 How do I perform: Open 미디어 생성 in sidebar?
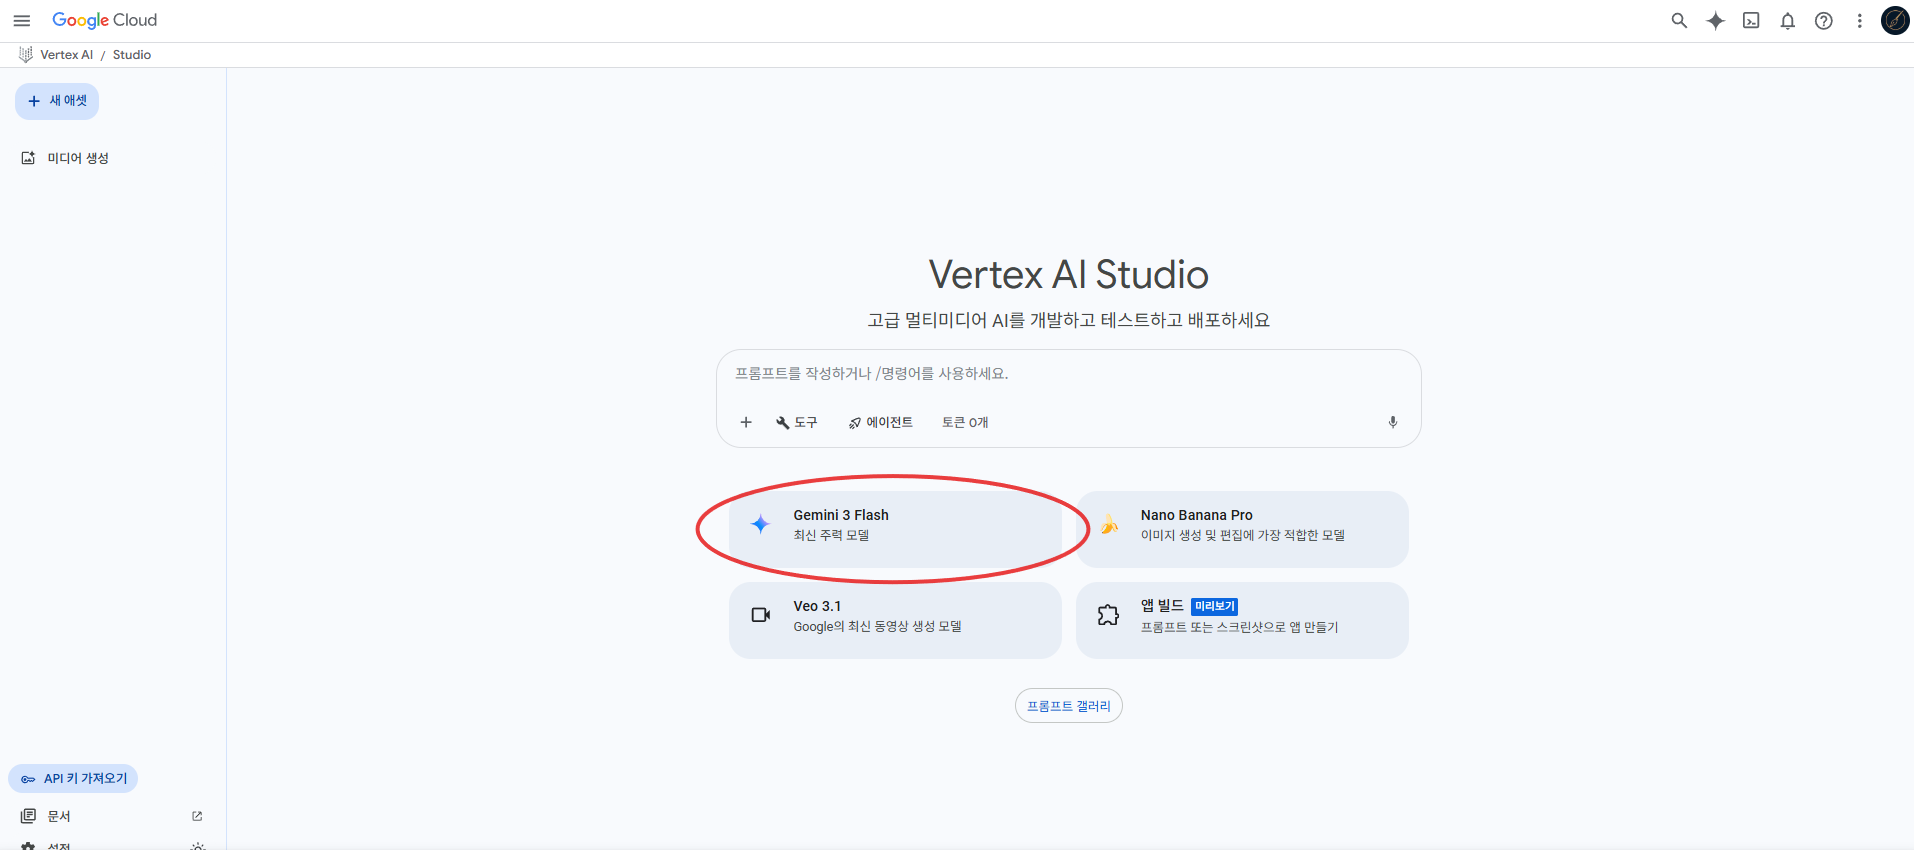point(66,158)
